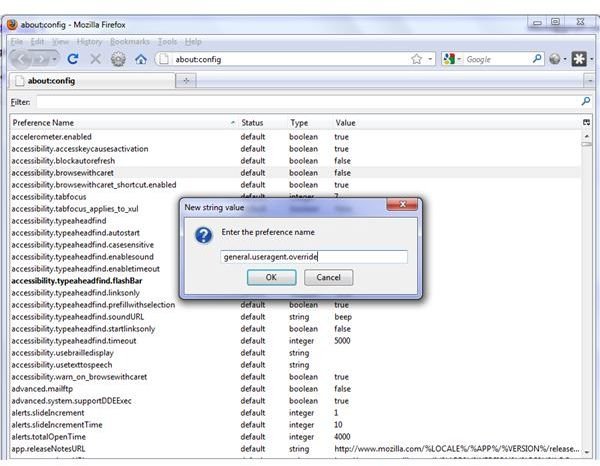Select the accelerometer.enabled row

[x=295, y=137]
